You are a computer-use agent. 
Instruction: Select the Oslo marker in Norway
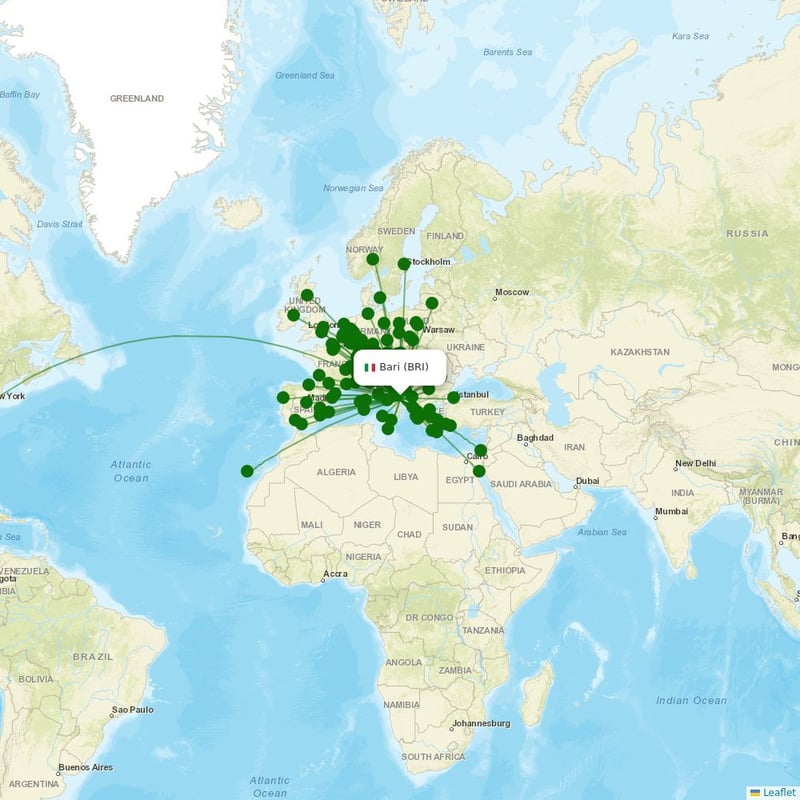pyautogui.click(x=372, y=258)
